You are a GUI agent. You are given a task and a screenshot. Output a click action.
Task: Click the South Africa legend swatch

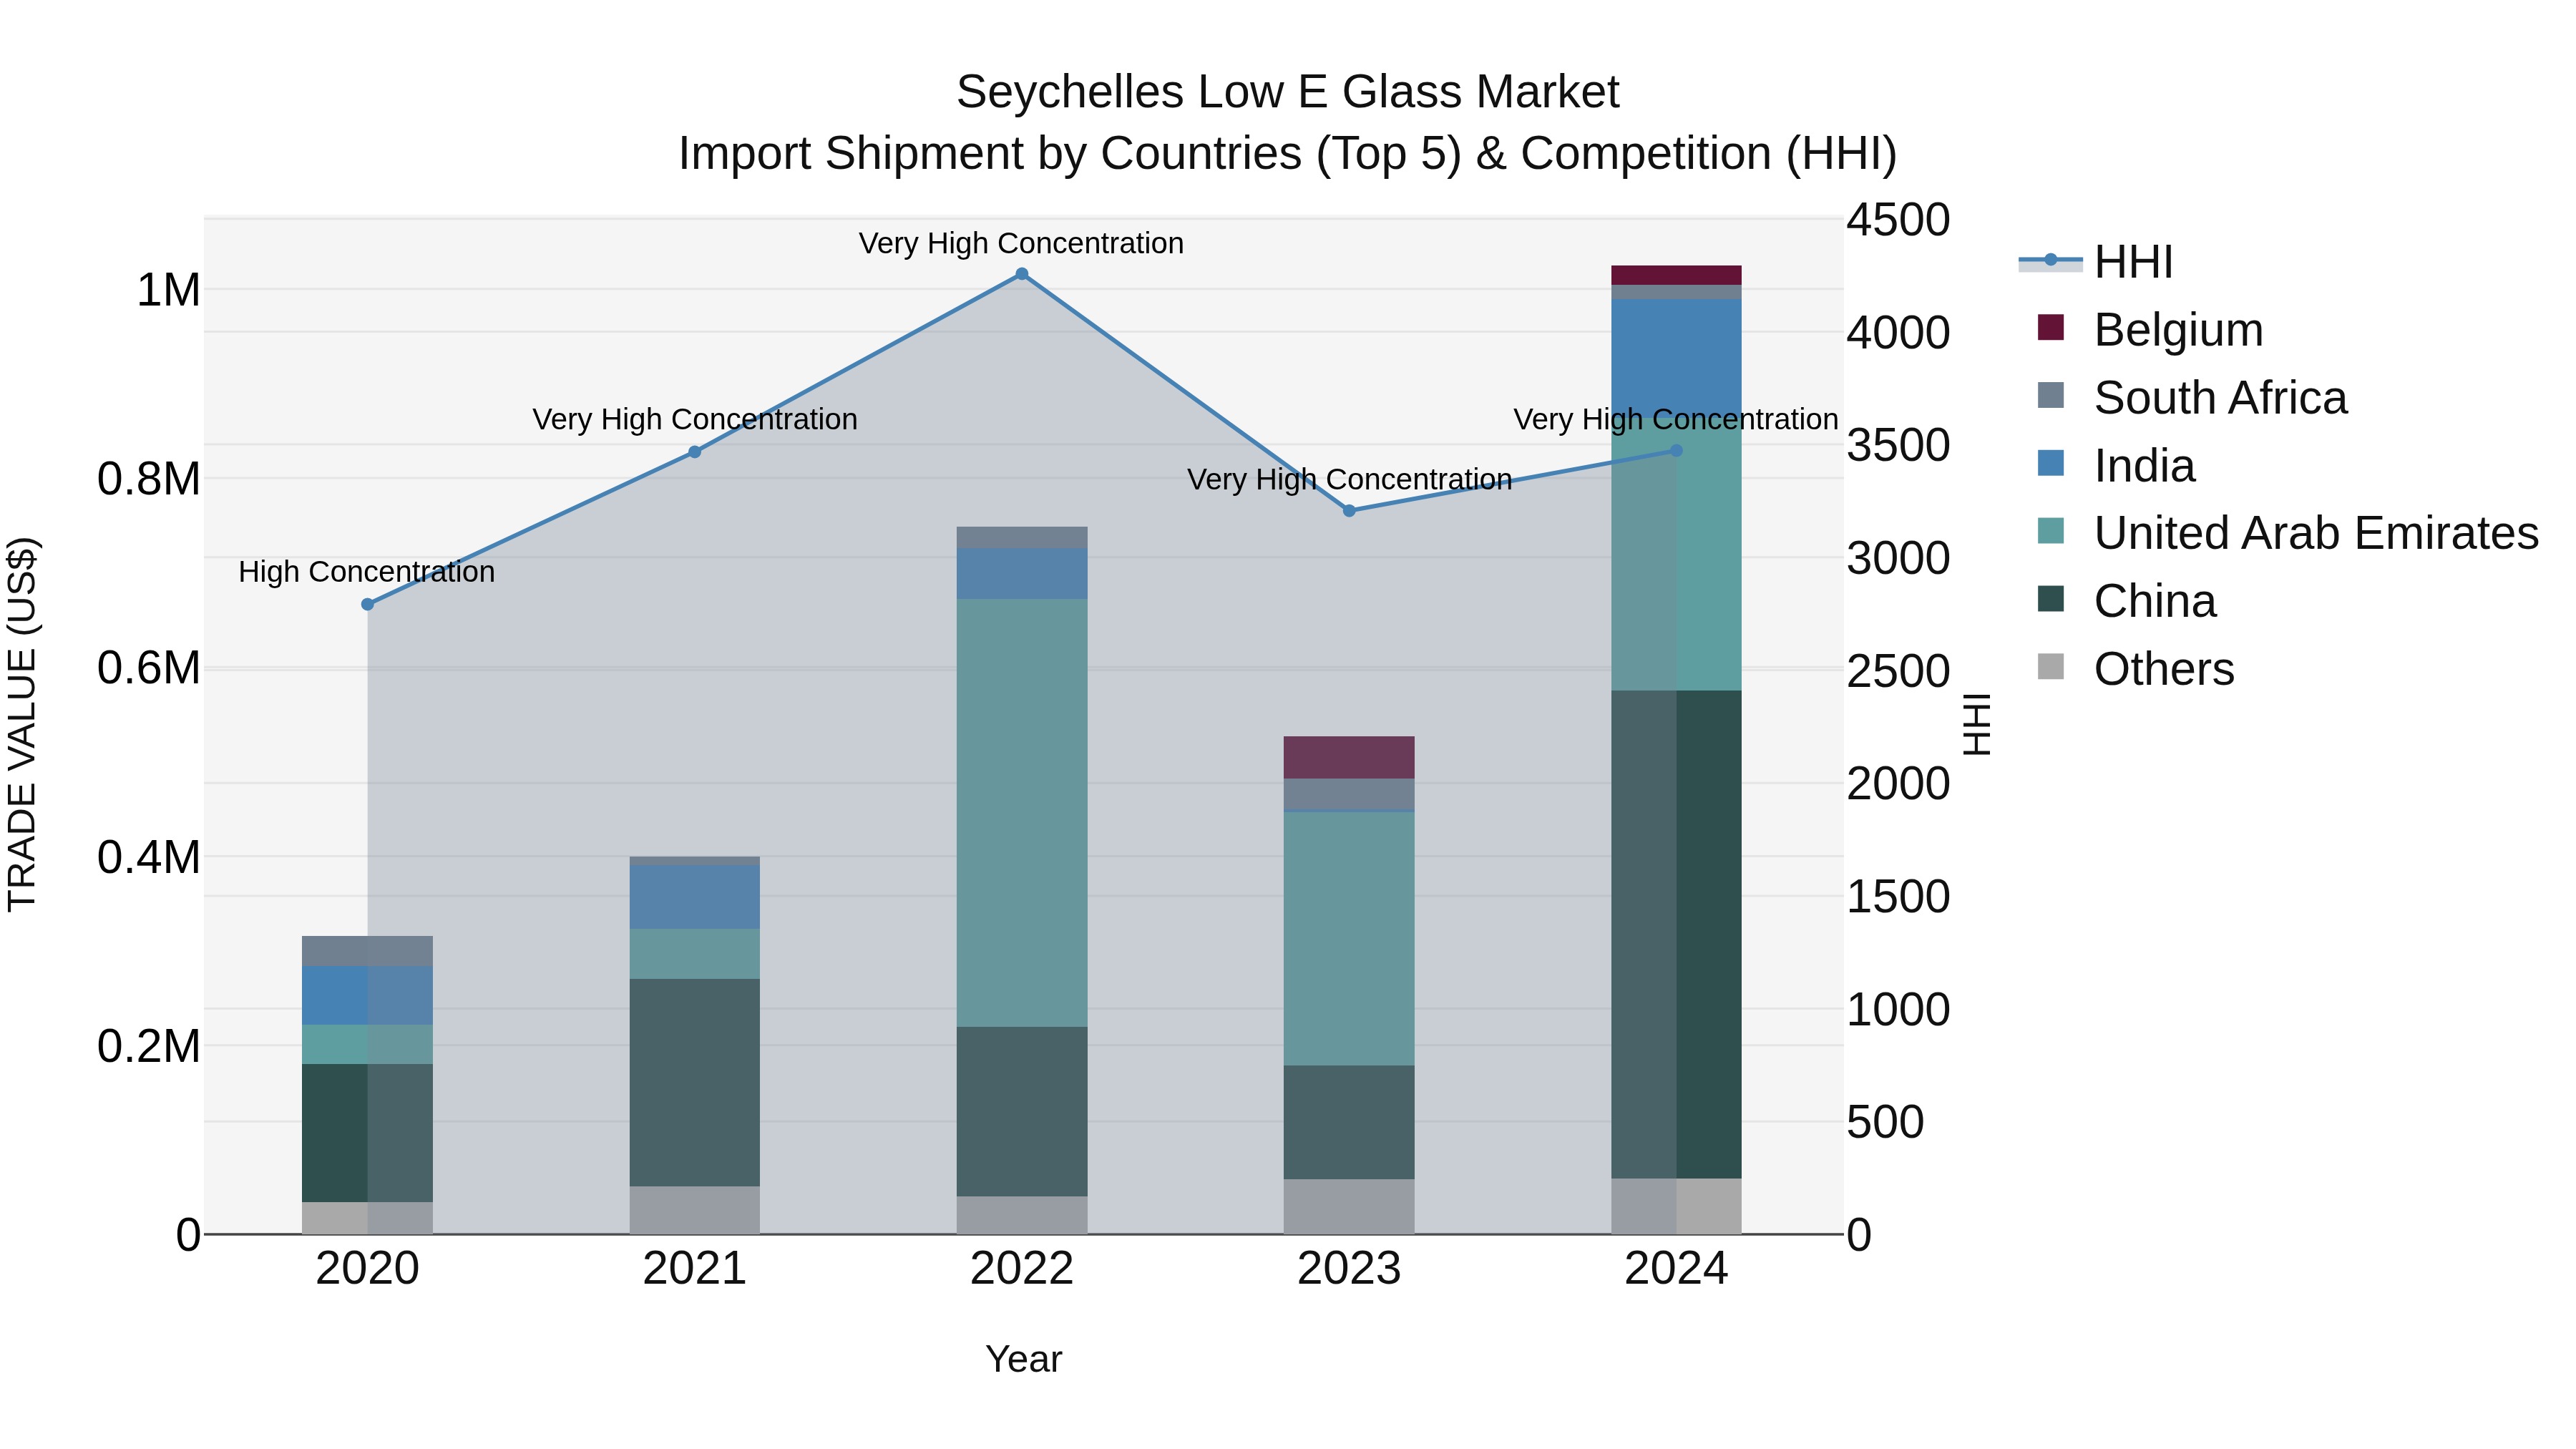2050,395
